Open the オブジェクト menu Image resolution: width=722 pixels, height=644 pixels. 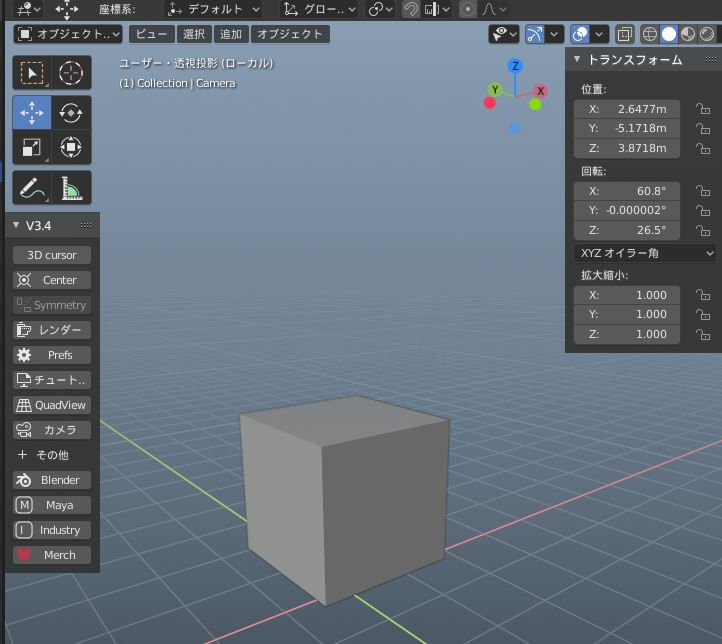coord(290,34)
